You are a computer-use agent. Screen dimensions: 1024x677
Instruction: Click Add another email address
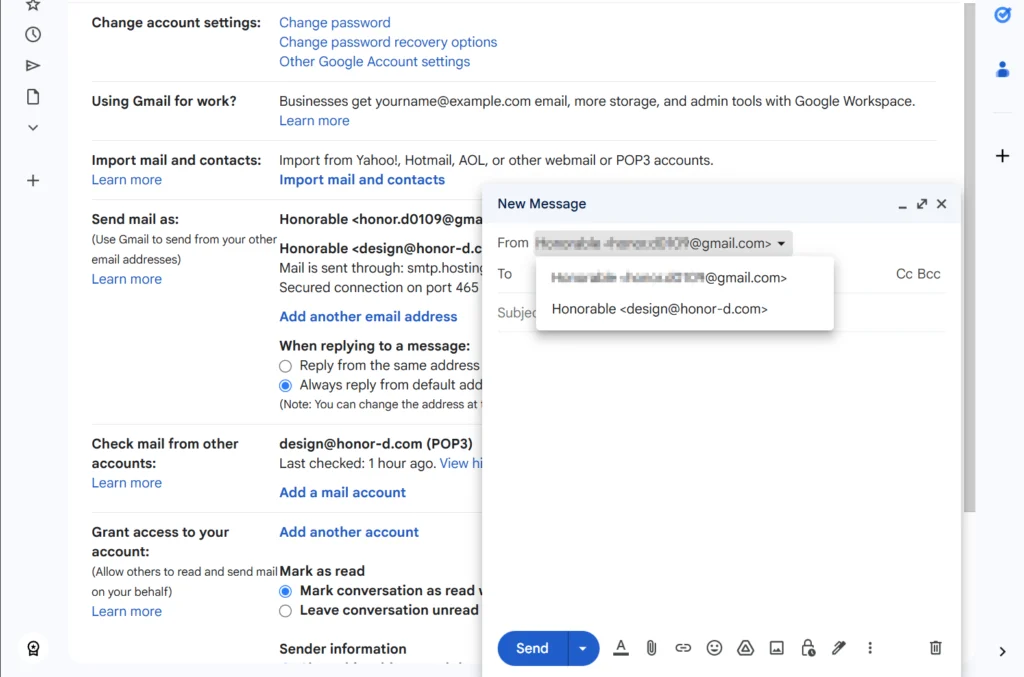point(368,317)
